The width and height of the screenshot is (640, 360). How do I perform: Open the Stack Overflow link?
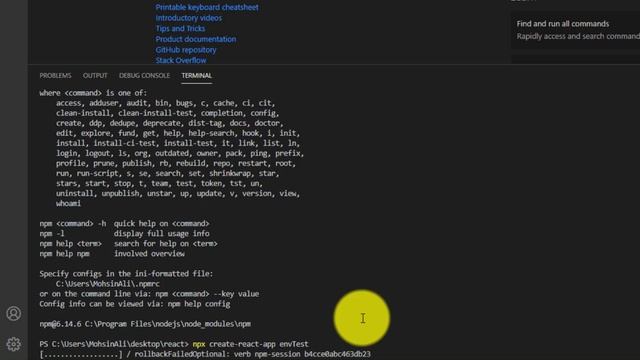181,60
